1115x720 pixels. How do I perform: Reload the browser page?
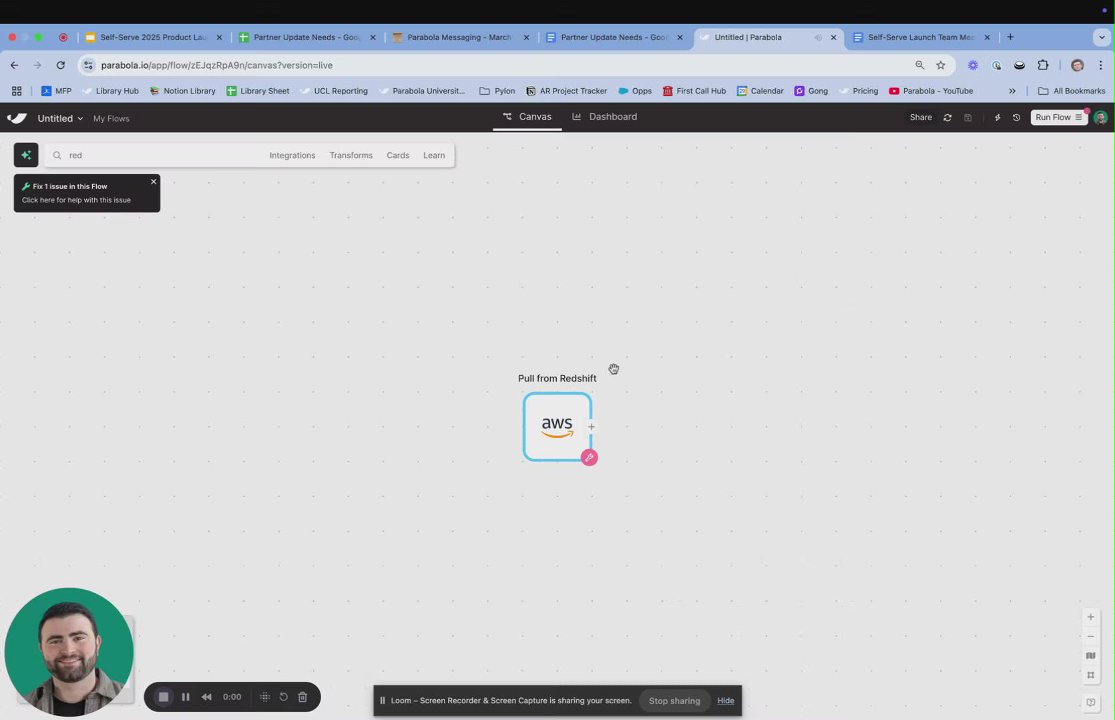pyautogui.click(x=60, y=65)
